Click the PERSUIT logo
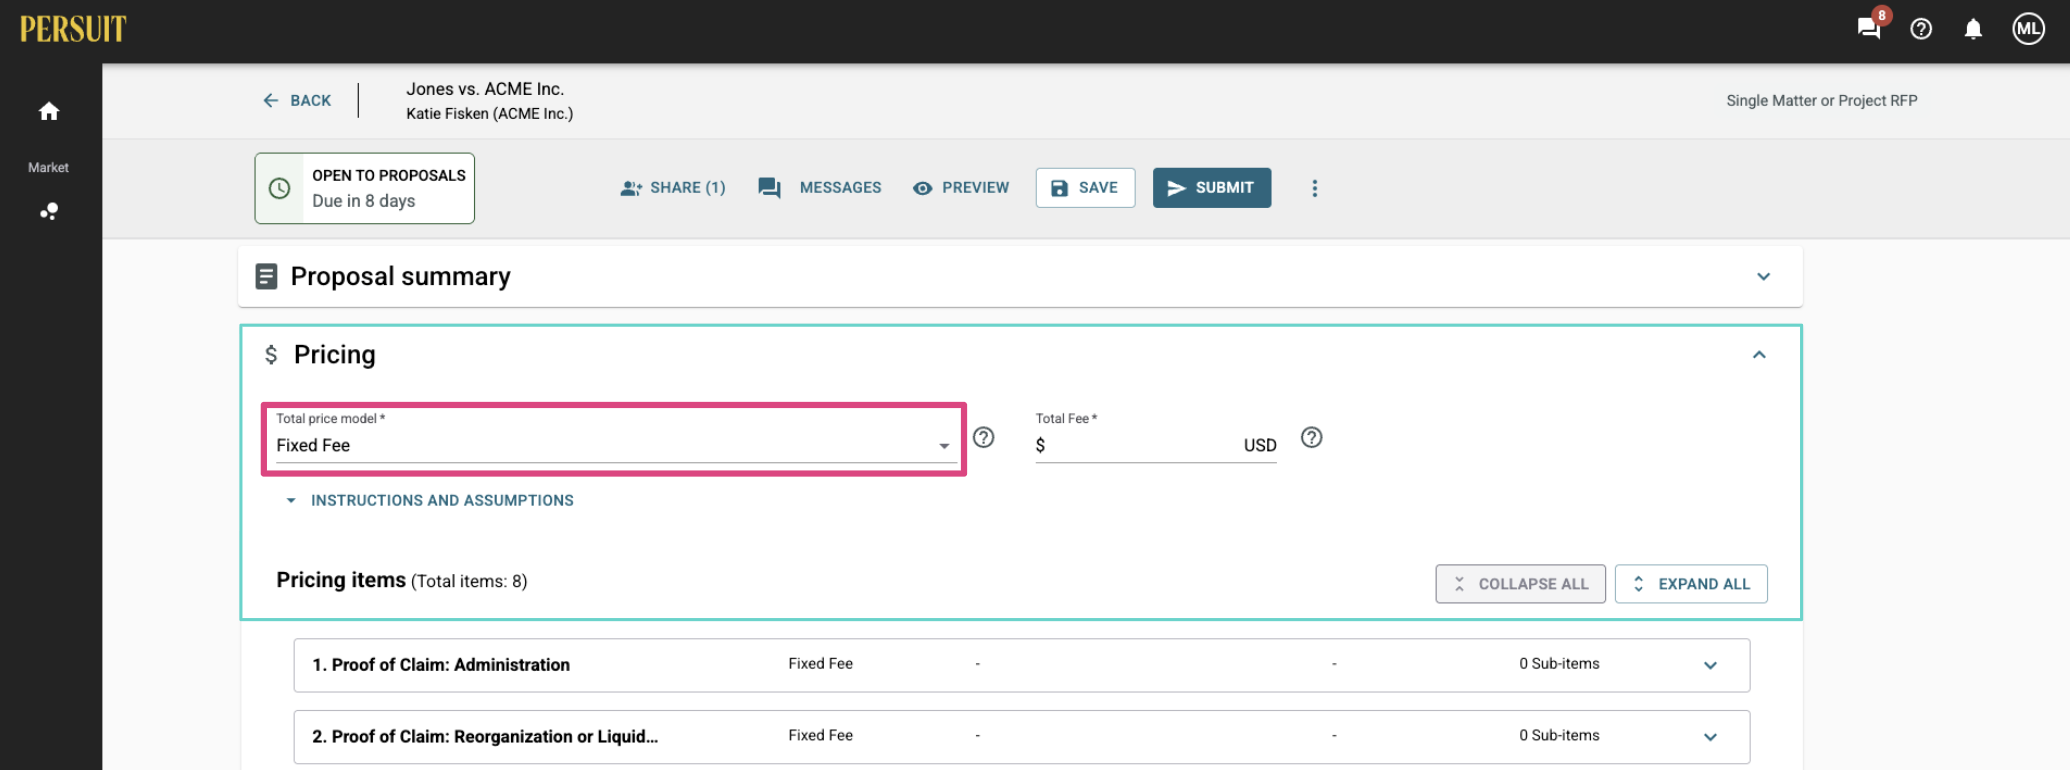 click(x=73, y=29)
